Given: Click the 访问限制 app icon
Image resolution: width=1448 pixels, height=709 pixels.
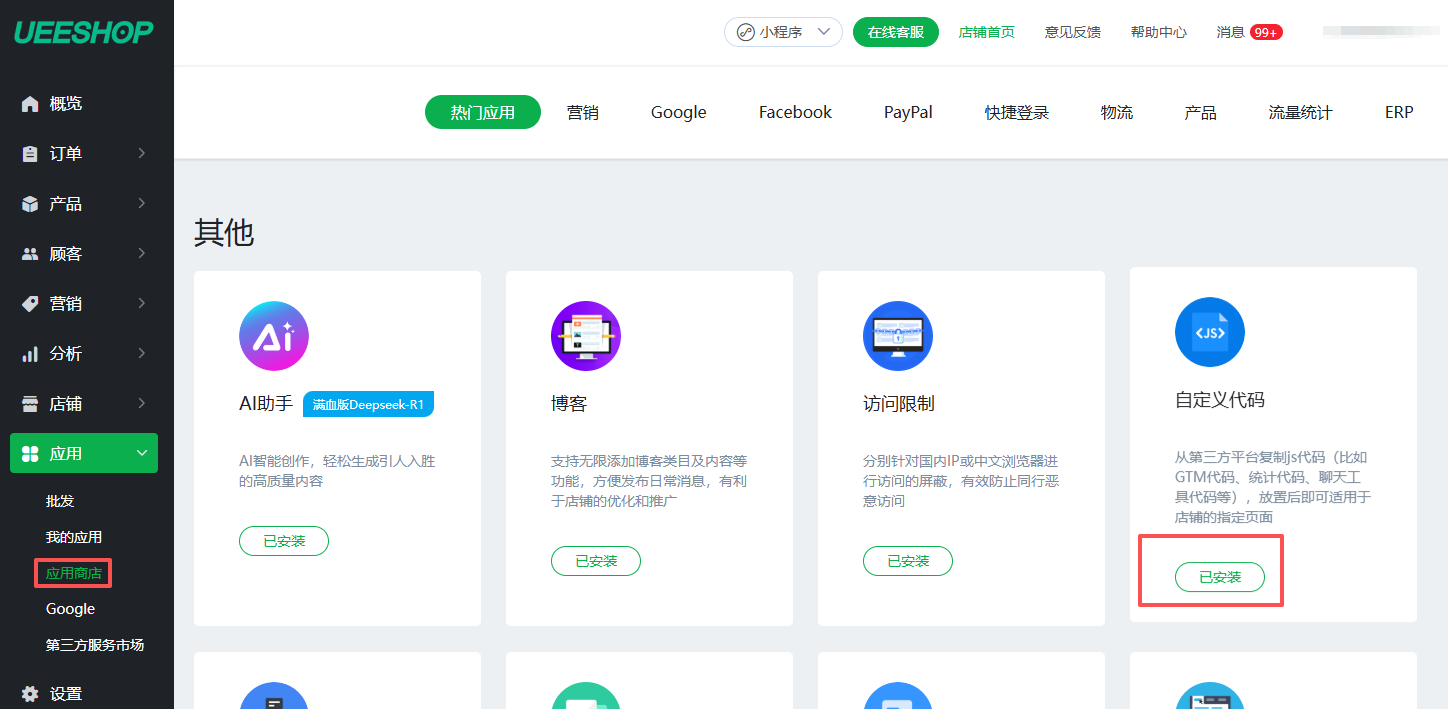Looking at the screenshot, I should (x=898, y=336).
